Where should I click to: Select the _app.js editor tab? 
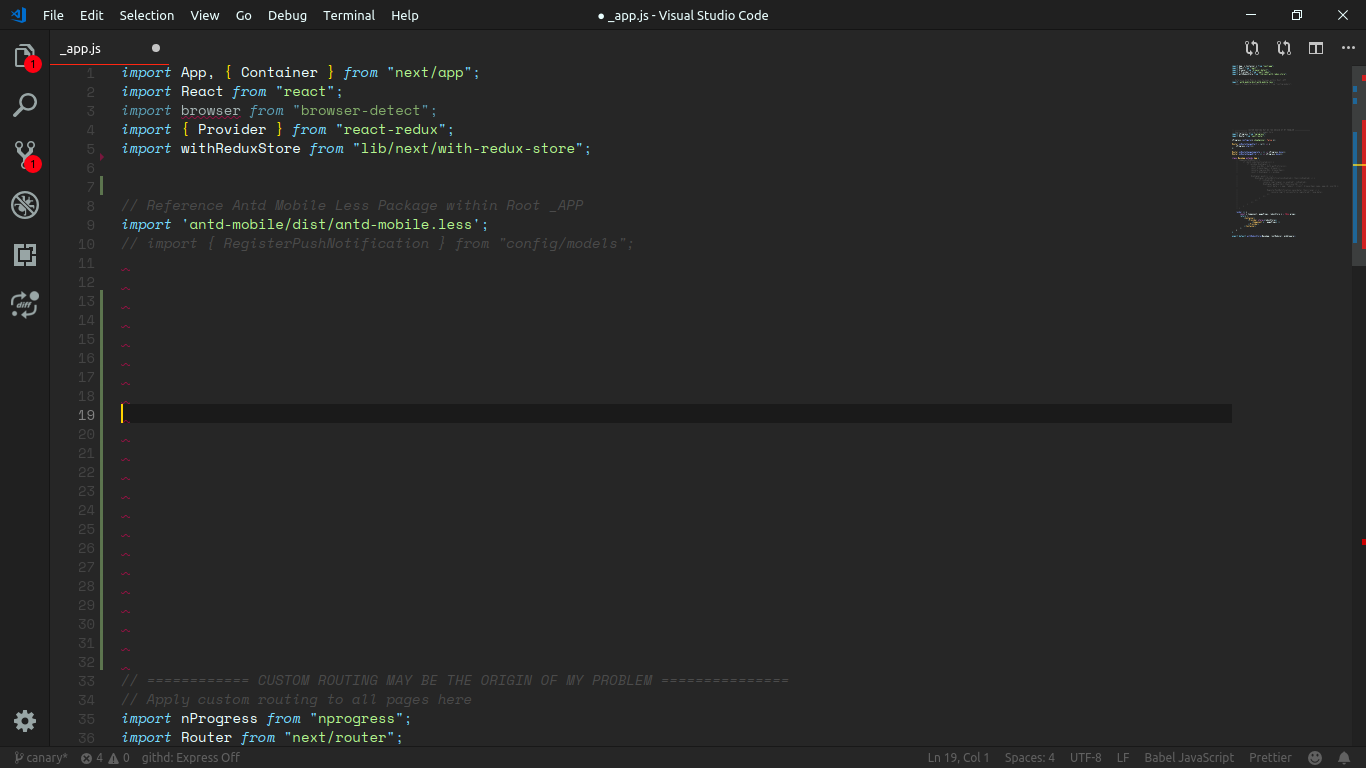(80, 47)
